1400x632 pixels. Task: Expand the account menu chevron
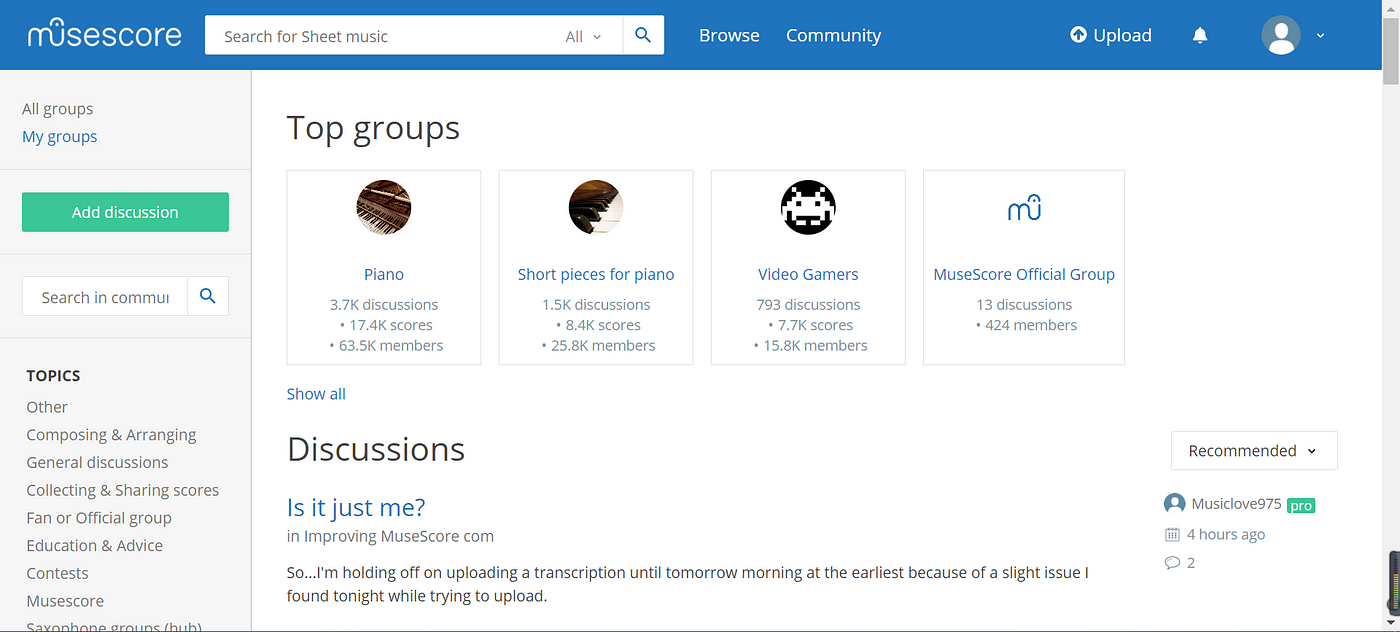(x=1320, y=36)
